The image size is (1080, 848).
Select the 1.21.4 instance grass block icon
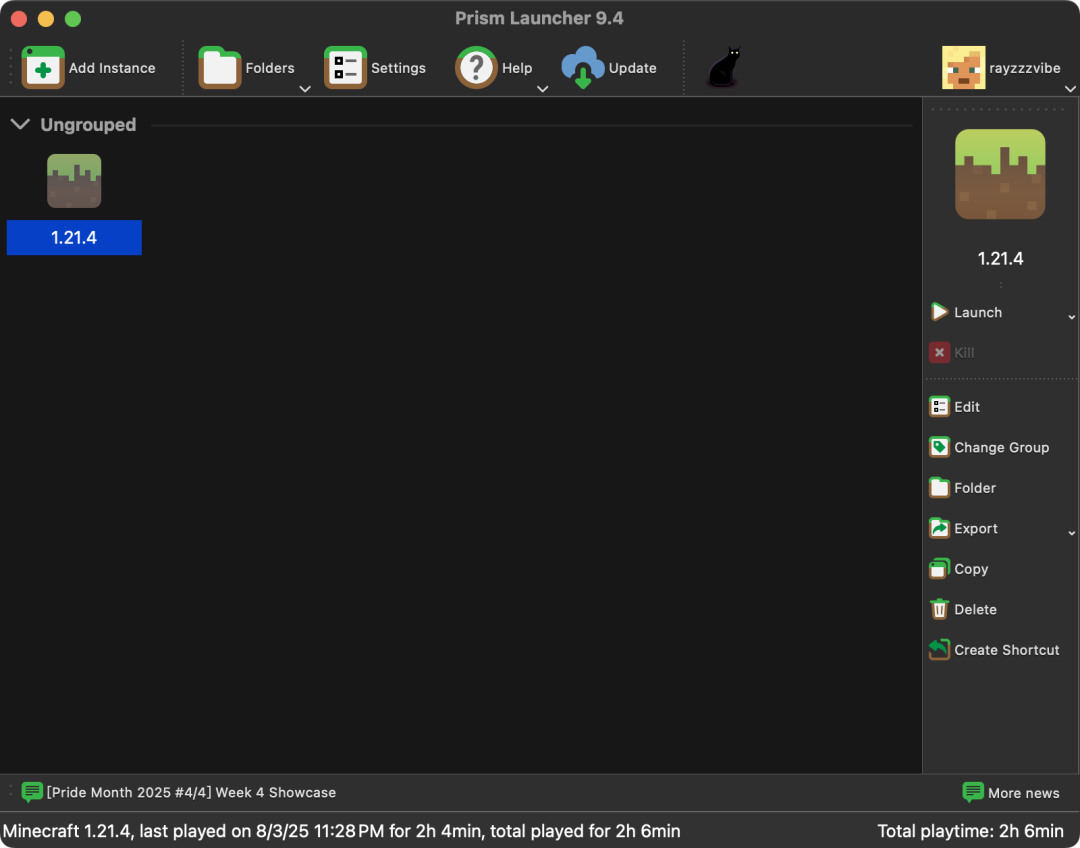pyautogui.click(x=74, y=180)
